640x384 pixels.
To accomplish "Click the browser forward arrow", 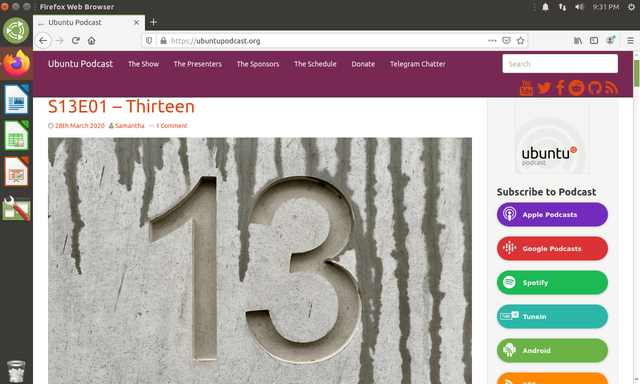I will 60,40.
